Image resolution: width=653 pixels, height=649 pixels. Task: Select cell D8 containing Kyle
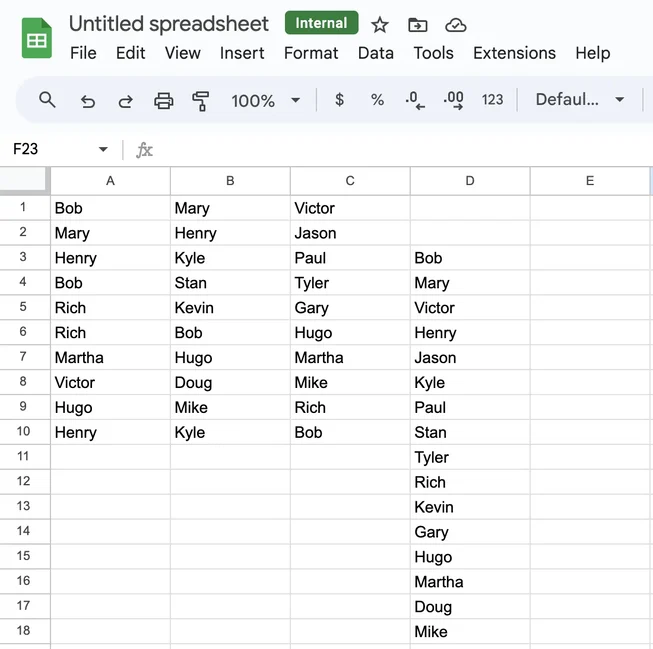click(470, 383)
